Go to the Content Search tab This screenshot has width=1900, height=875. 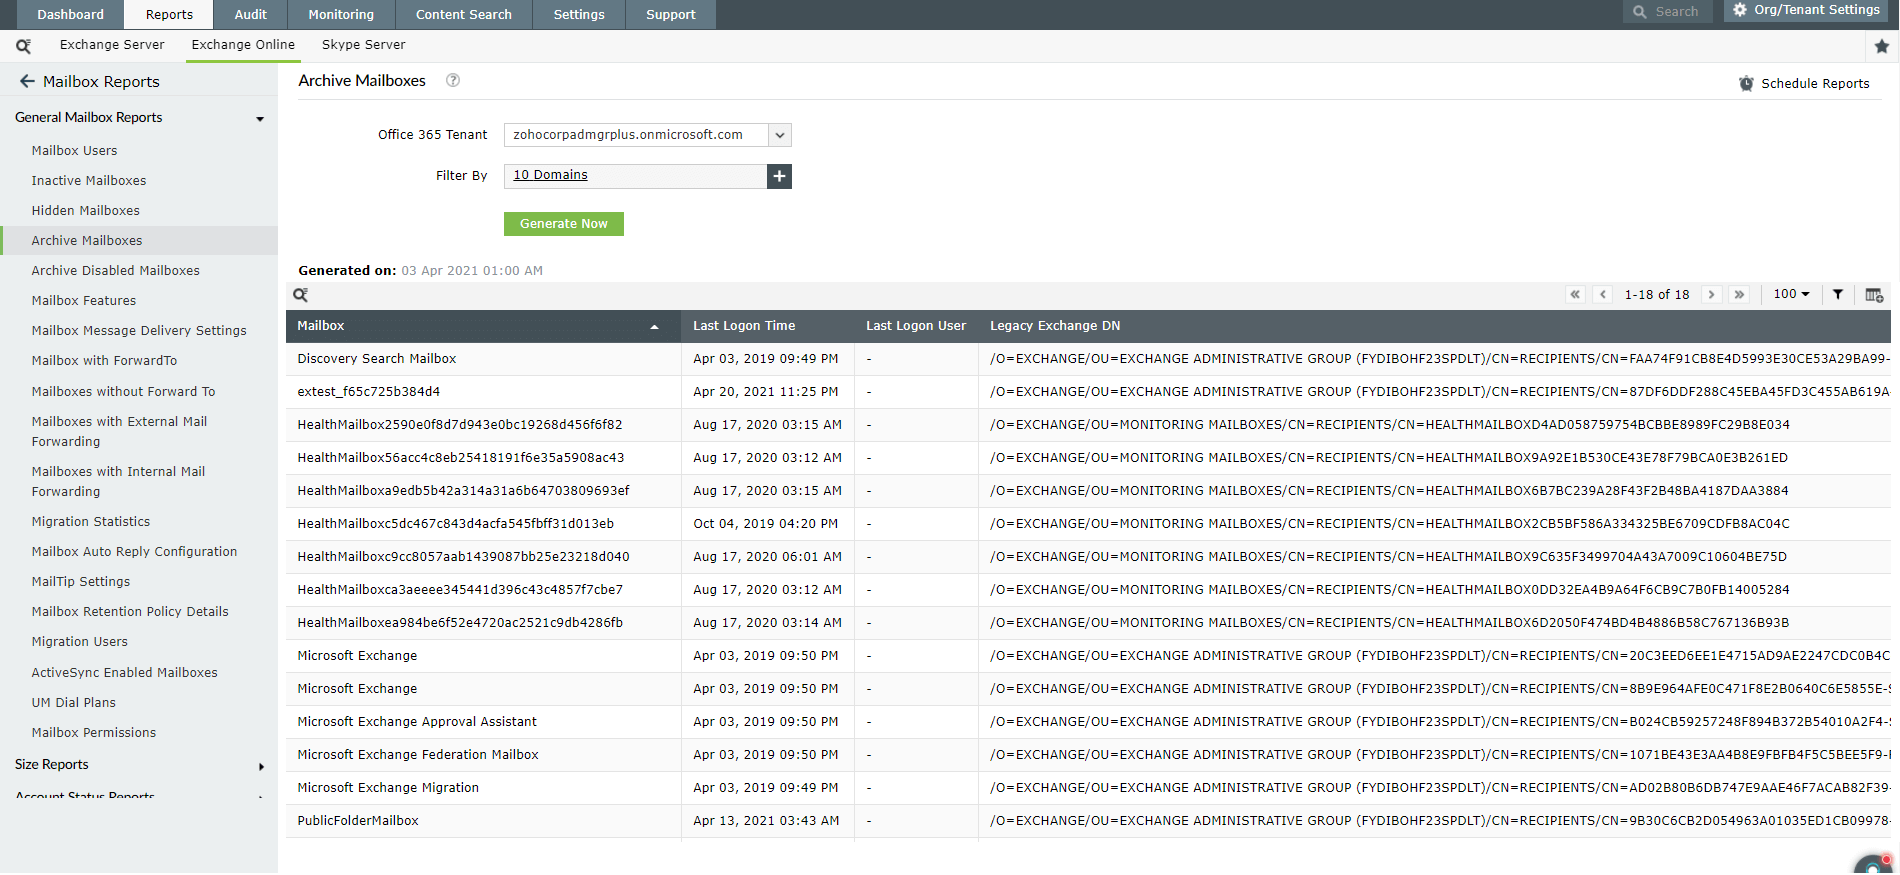463,14
